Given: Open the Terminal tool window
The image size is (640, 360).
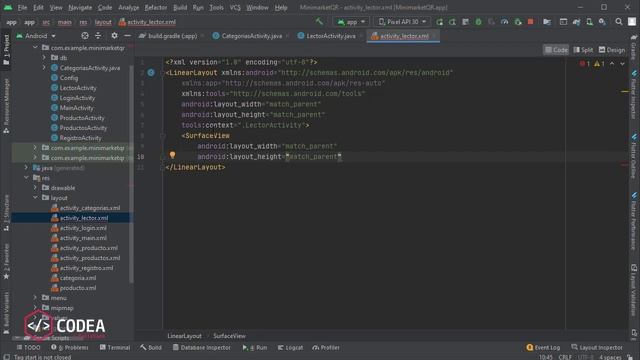Looking at the screenshot, I should pyautogui.click(x=115, y=347).
